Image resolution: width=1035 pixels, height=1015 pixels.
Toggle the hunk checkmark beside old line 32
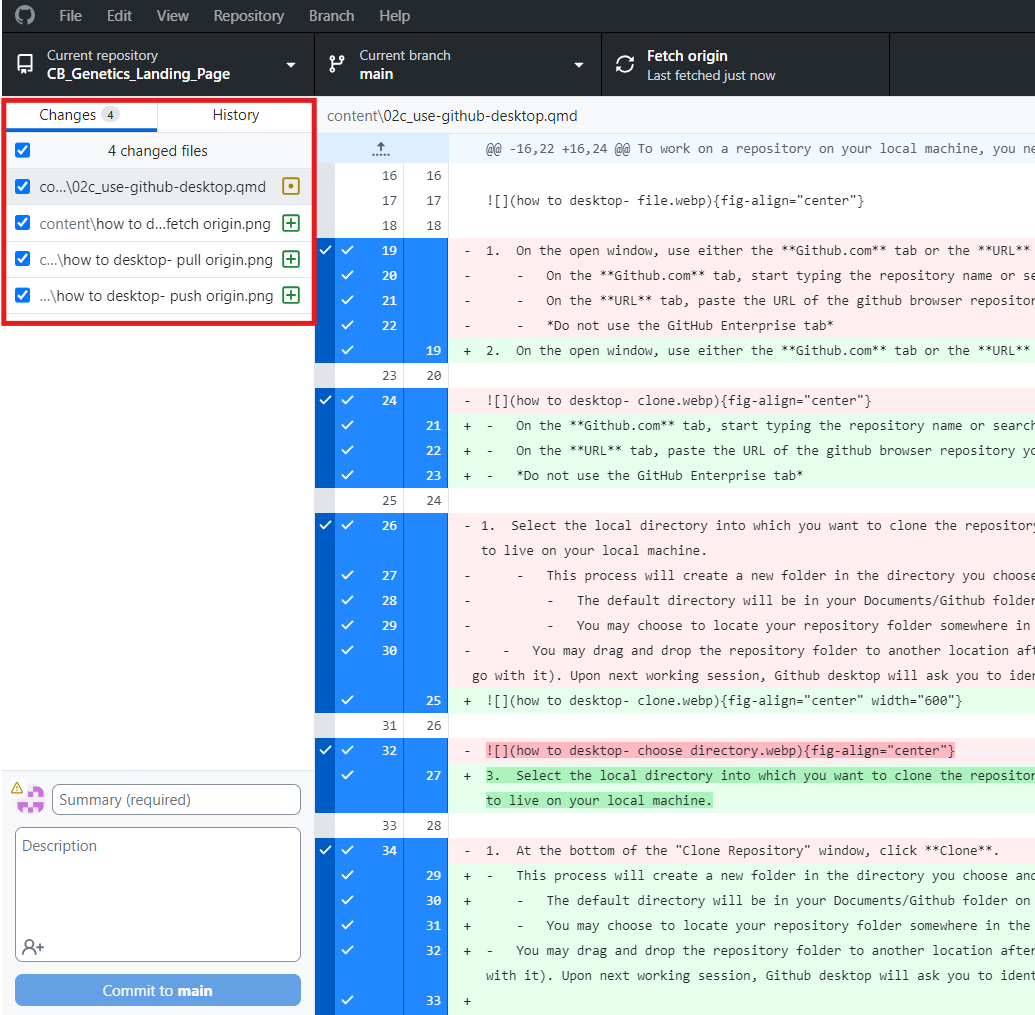[x=325, y=750]
